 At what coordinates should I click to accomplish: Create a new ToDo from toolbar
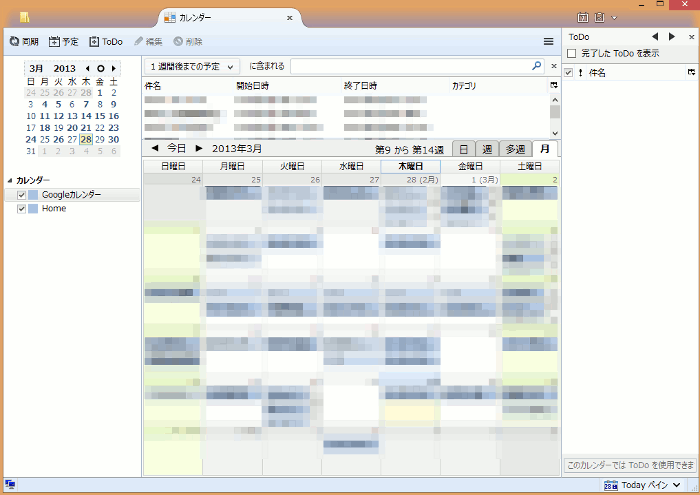point(105,41)
